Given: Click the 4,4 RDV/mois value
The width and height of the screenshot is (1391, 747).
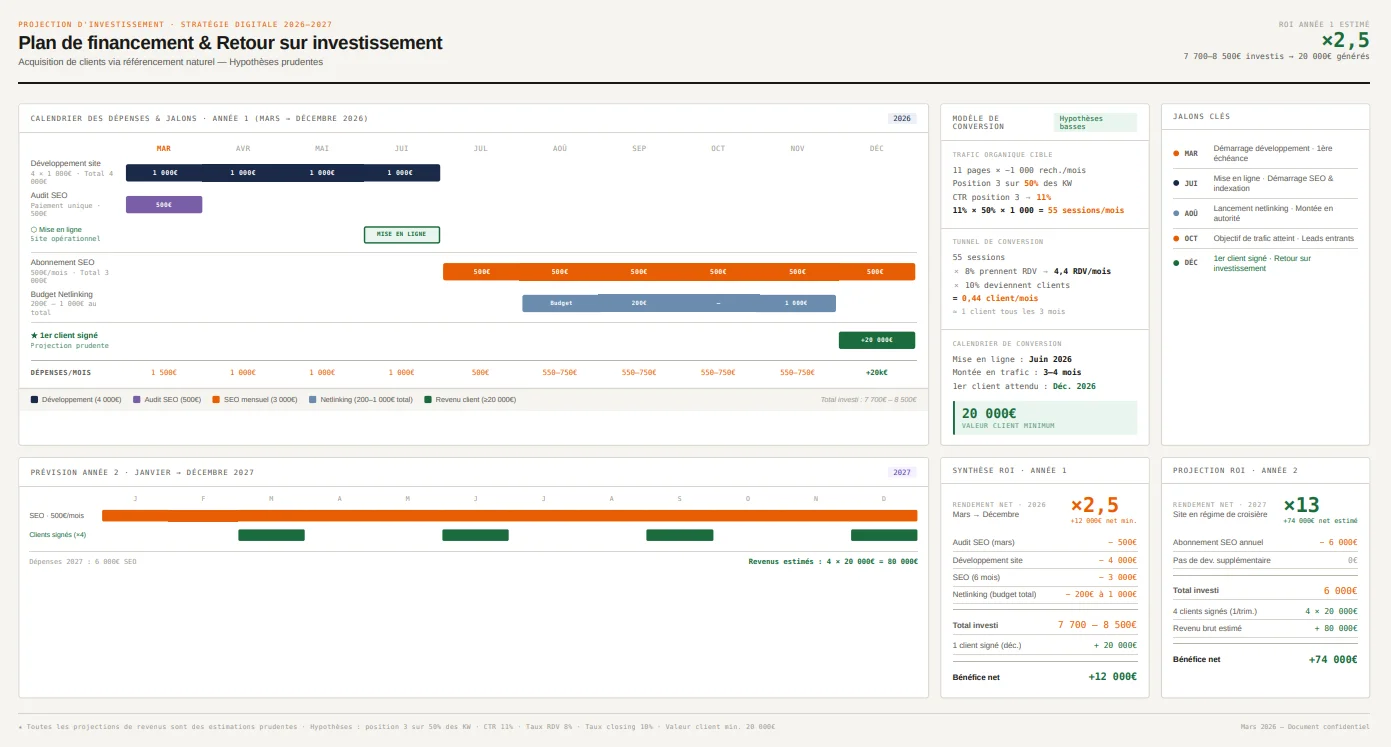Looking at the screenshot, I should (1082, 271).
